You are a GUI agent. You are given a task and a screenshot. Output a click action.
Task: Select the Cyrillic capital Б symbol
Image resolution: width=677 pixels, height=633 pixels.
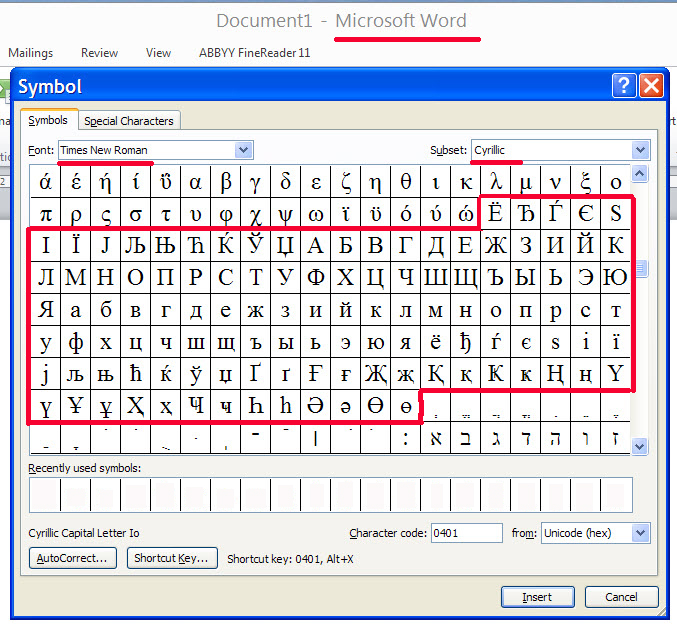click(x=345, y=245)
